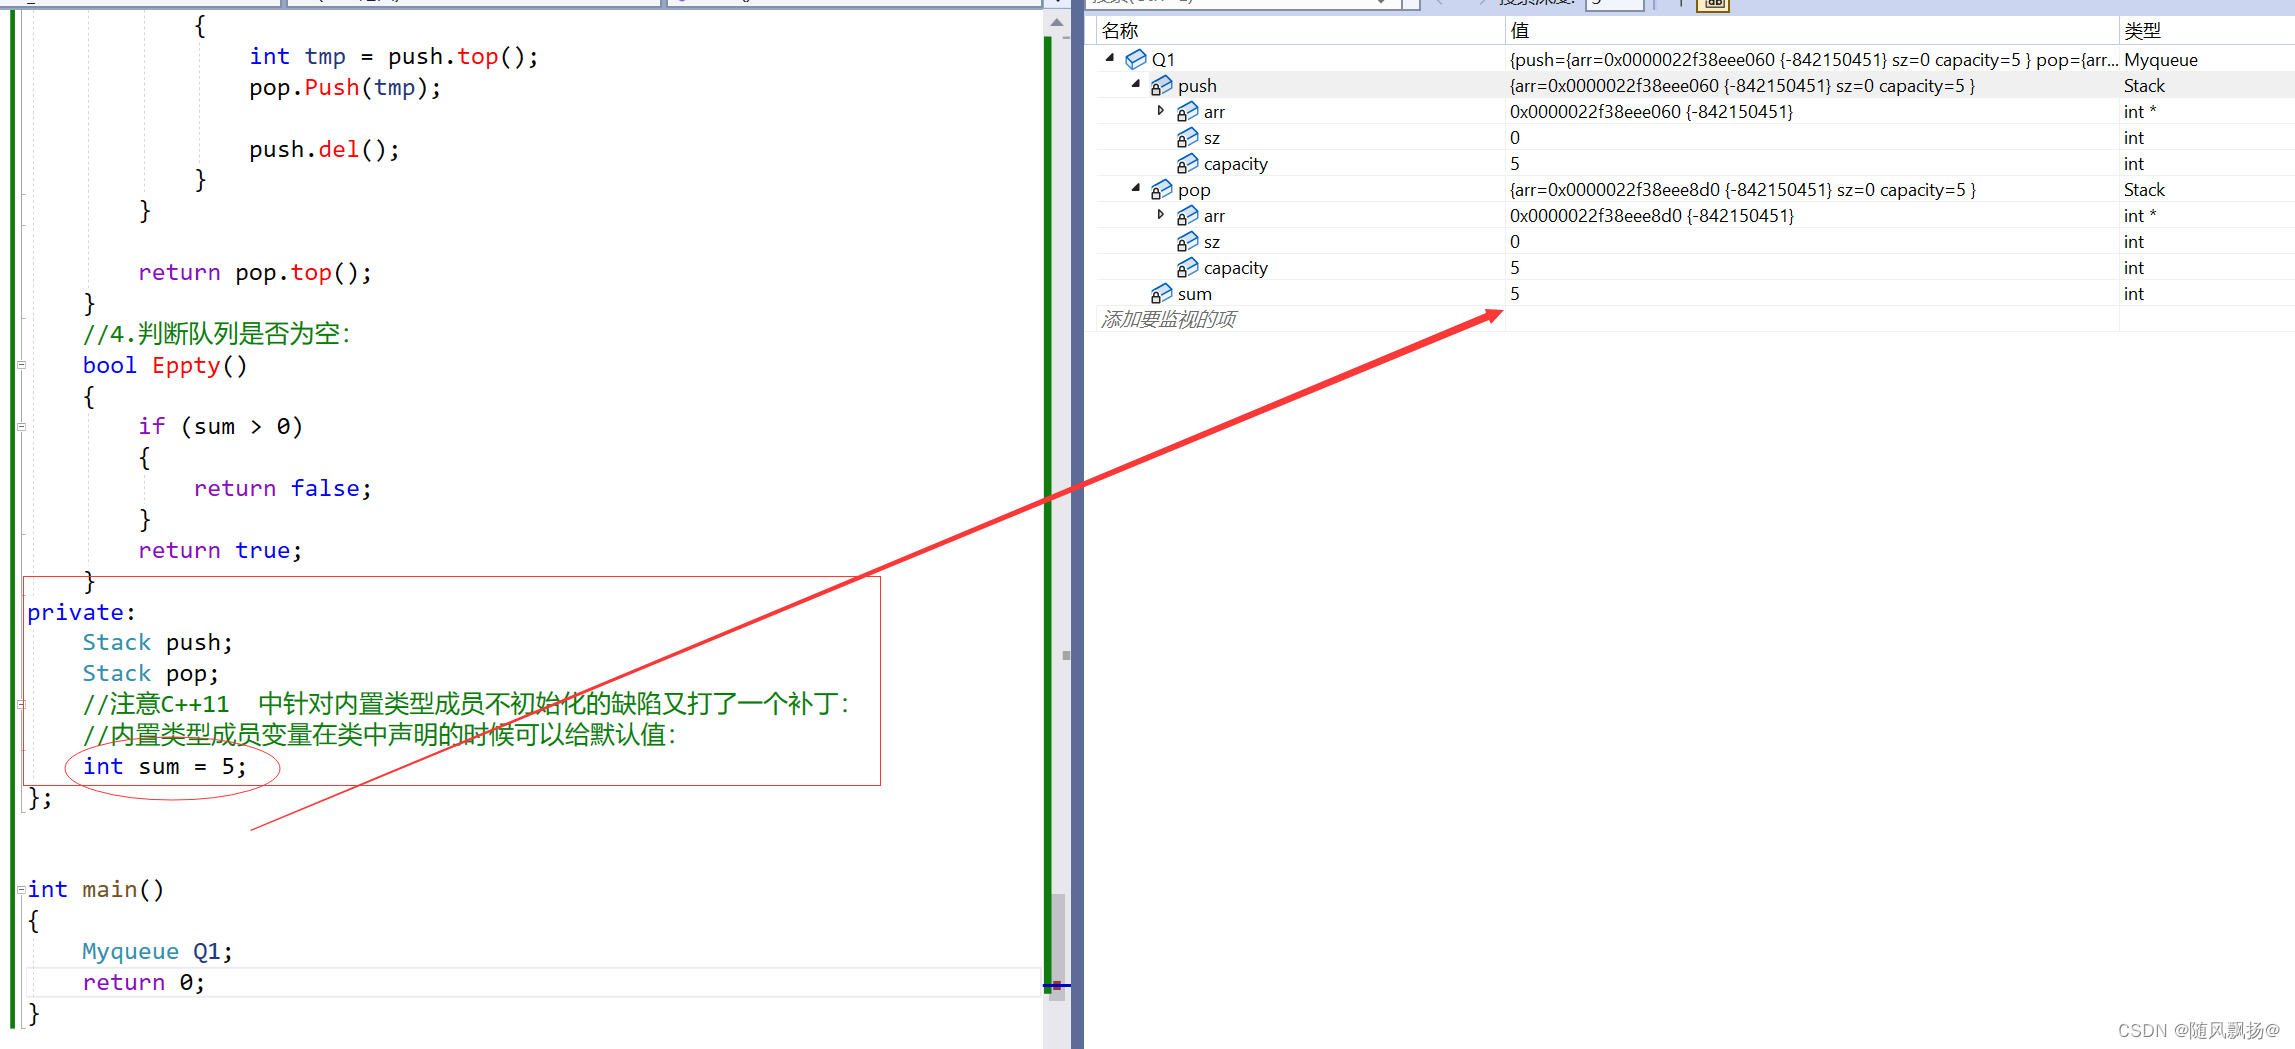
Task: Click the sum member field icon
Action: click(1161, 294)
